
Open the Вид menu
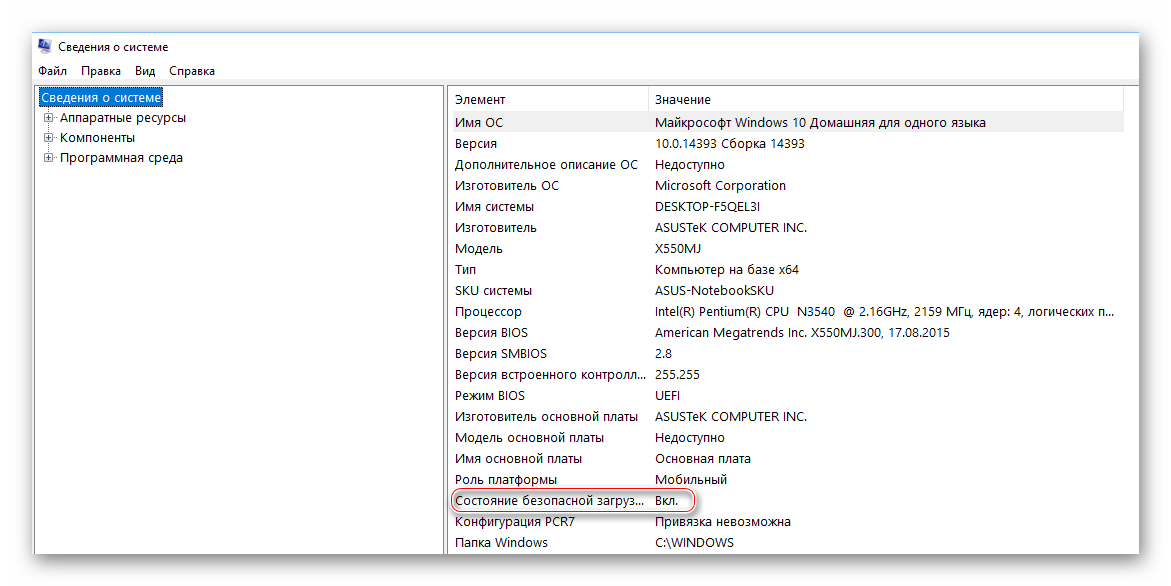click(145, 71)
